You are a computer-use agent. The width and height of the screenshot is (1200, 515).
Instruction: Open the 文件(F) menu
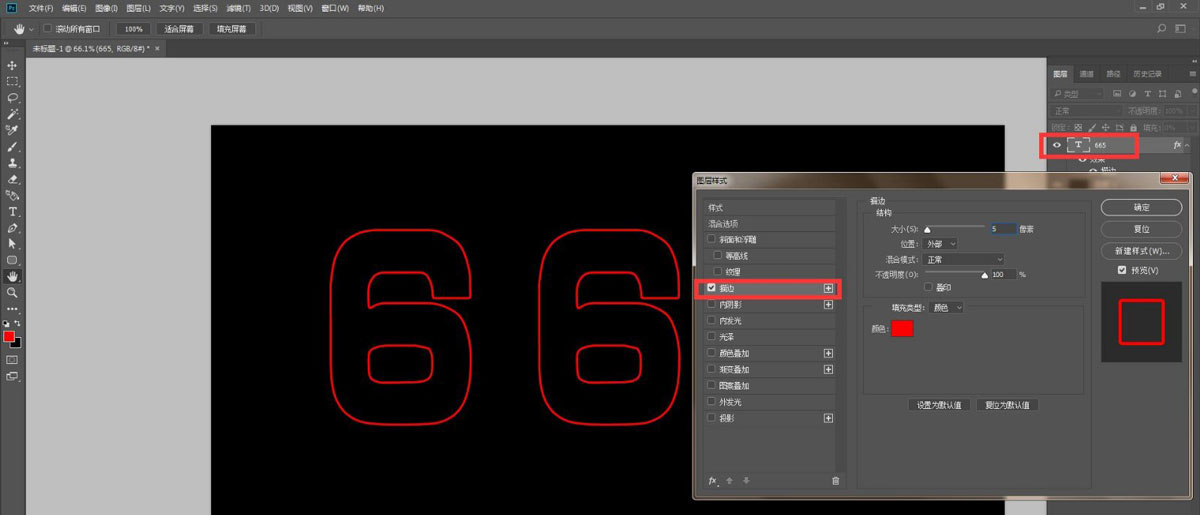(41, 8)
